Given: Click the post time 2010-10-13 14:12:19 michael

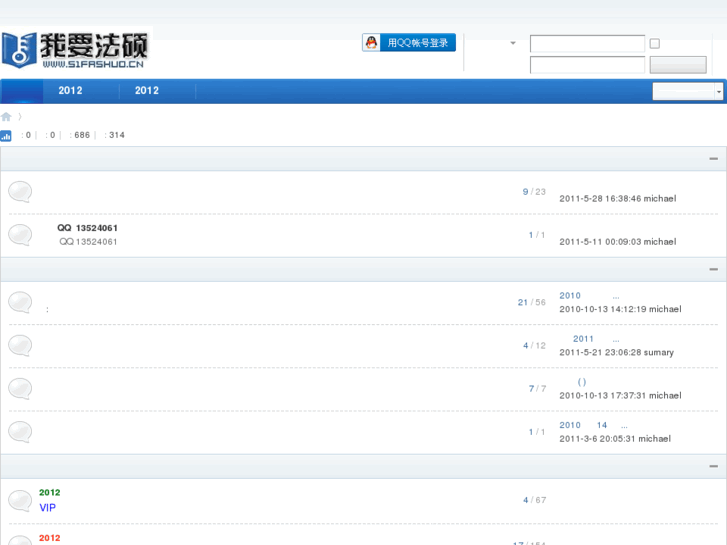Looking at the screenshot, I should tap(620, 309).
